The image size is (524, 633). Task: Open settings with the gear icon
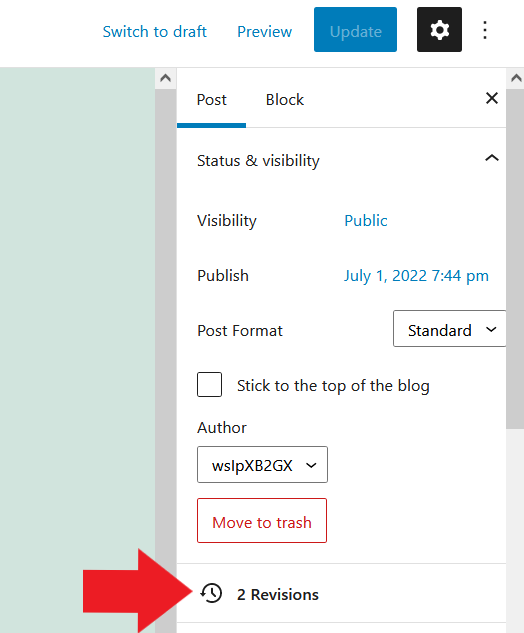(439, 29)
